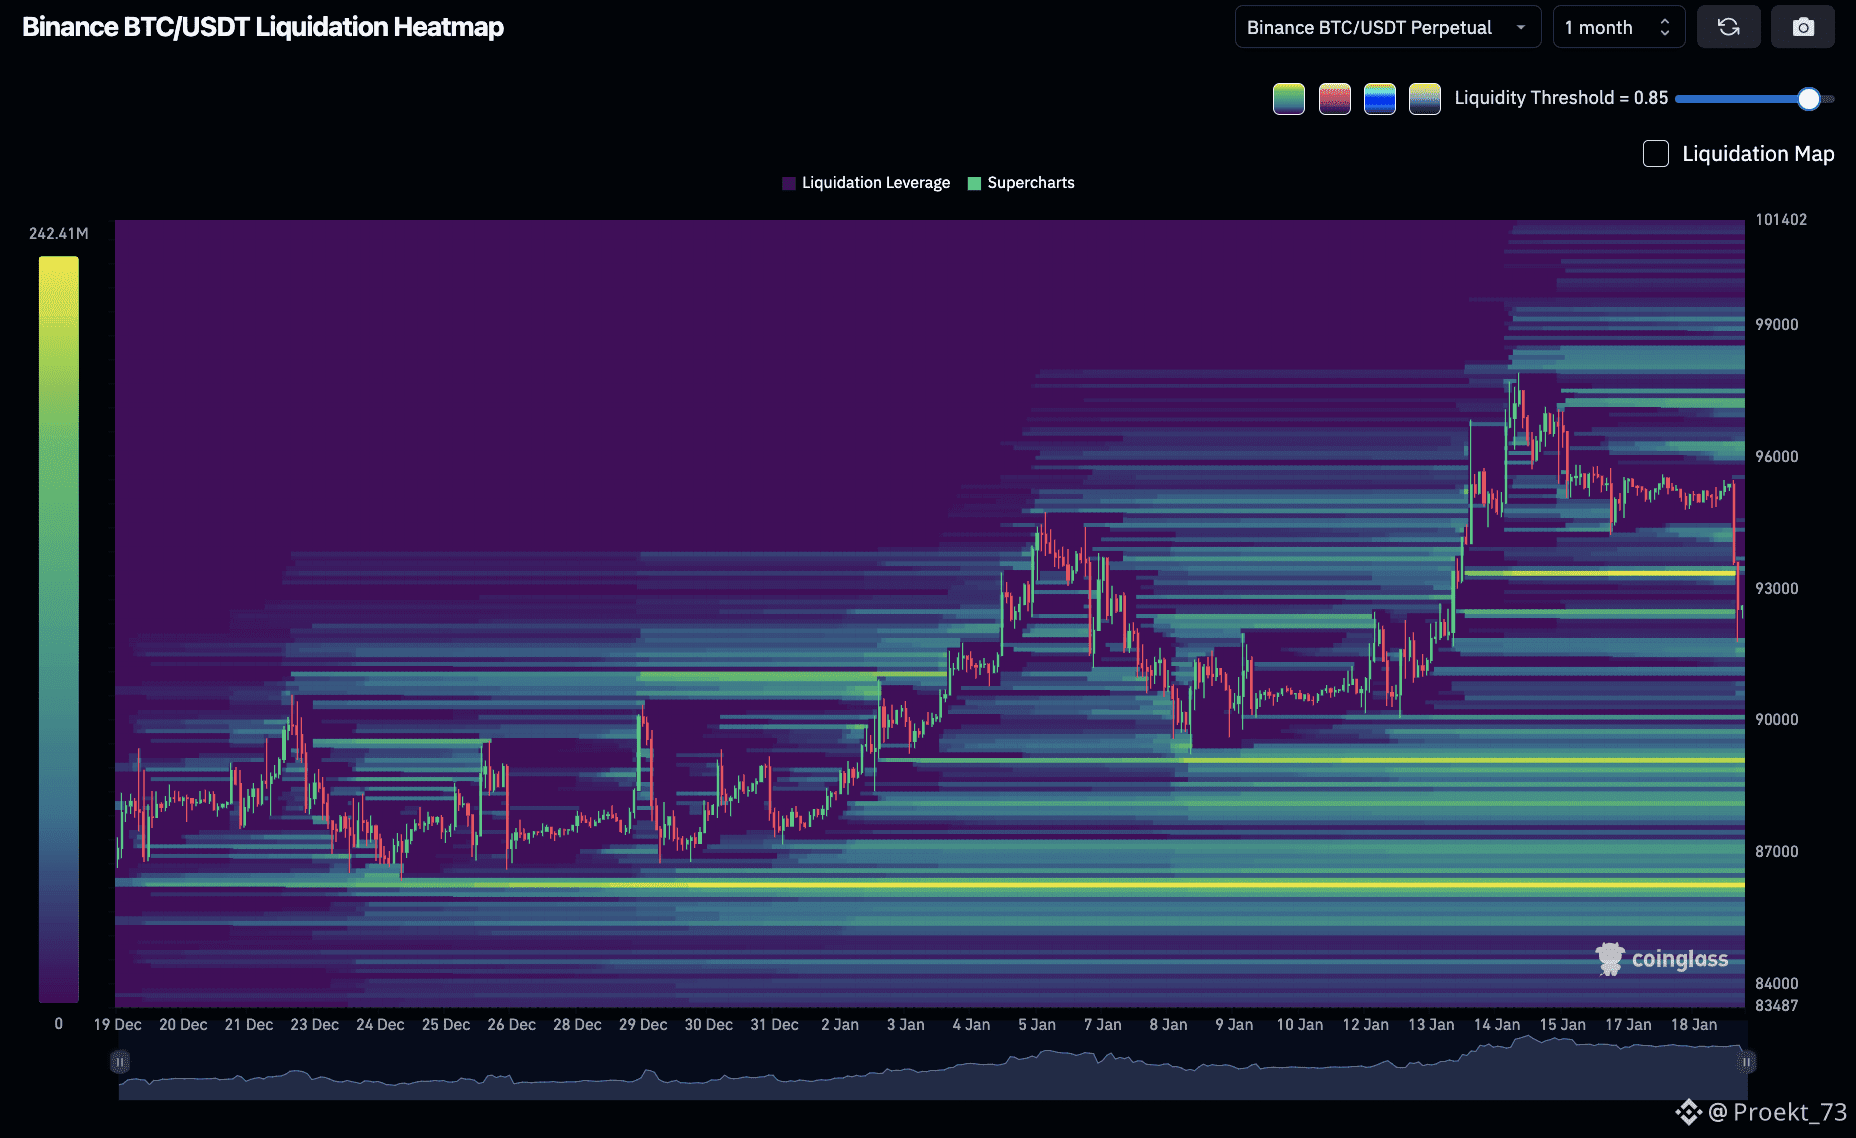Screen dimensions: 1856x1138
Task: Toggle Liquidation Leverage legend series
Action: (866, 183)
